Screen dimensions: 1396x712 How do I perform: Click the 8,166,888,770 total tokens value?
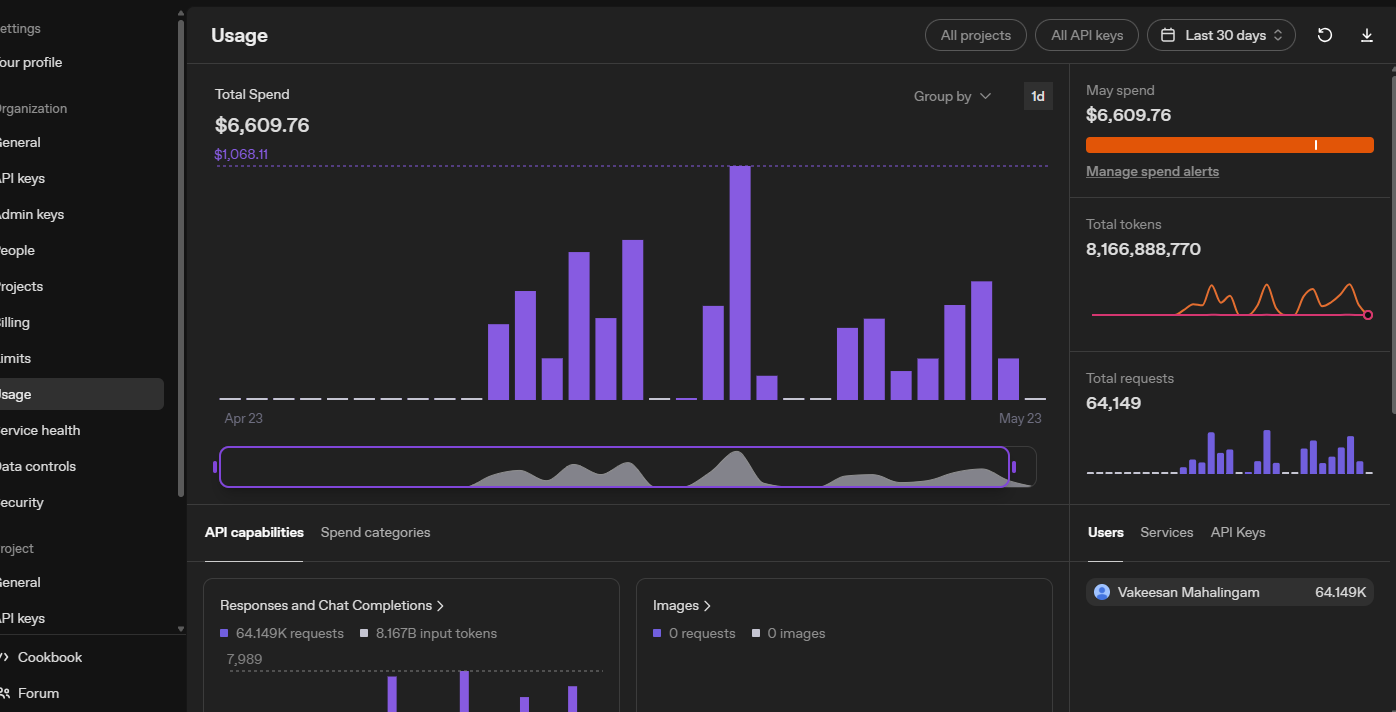[x=1143, y=249]
